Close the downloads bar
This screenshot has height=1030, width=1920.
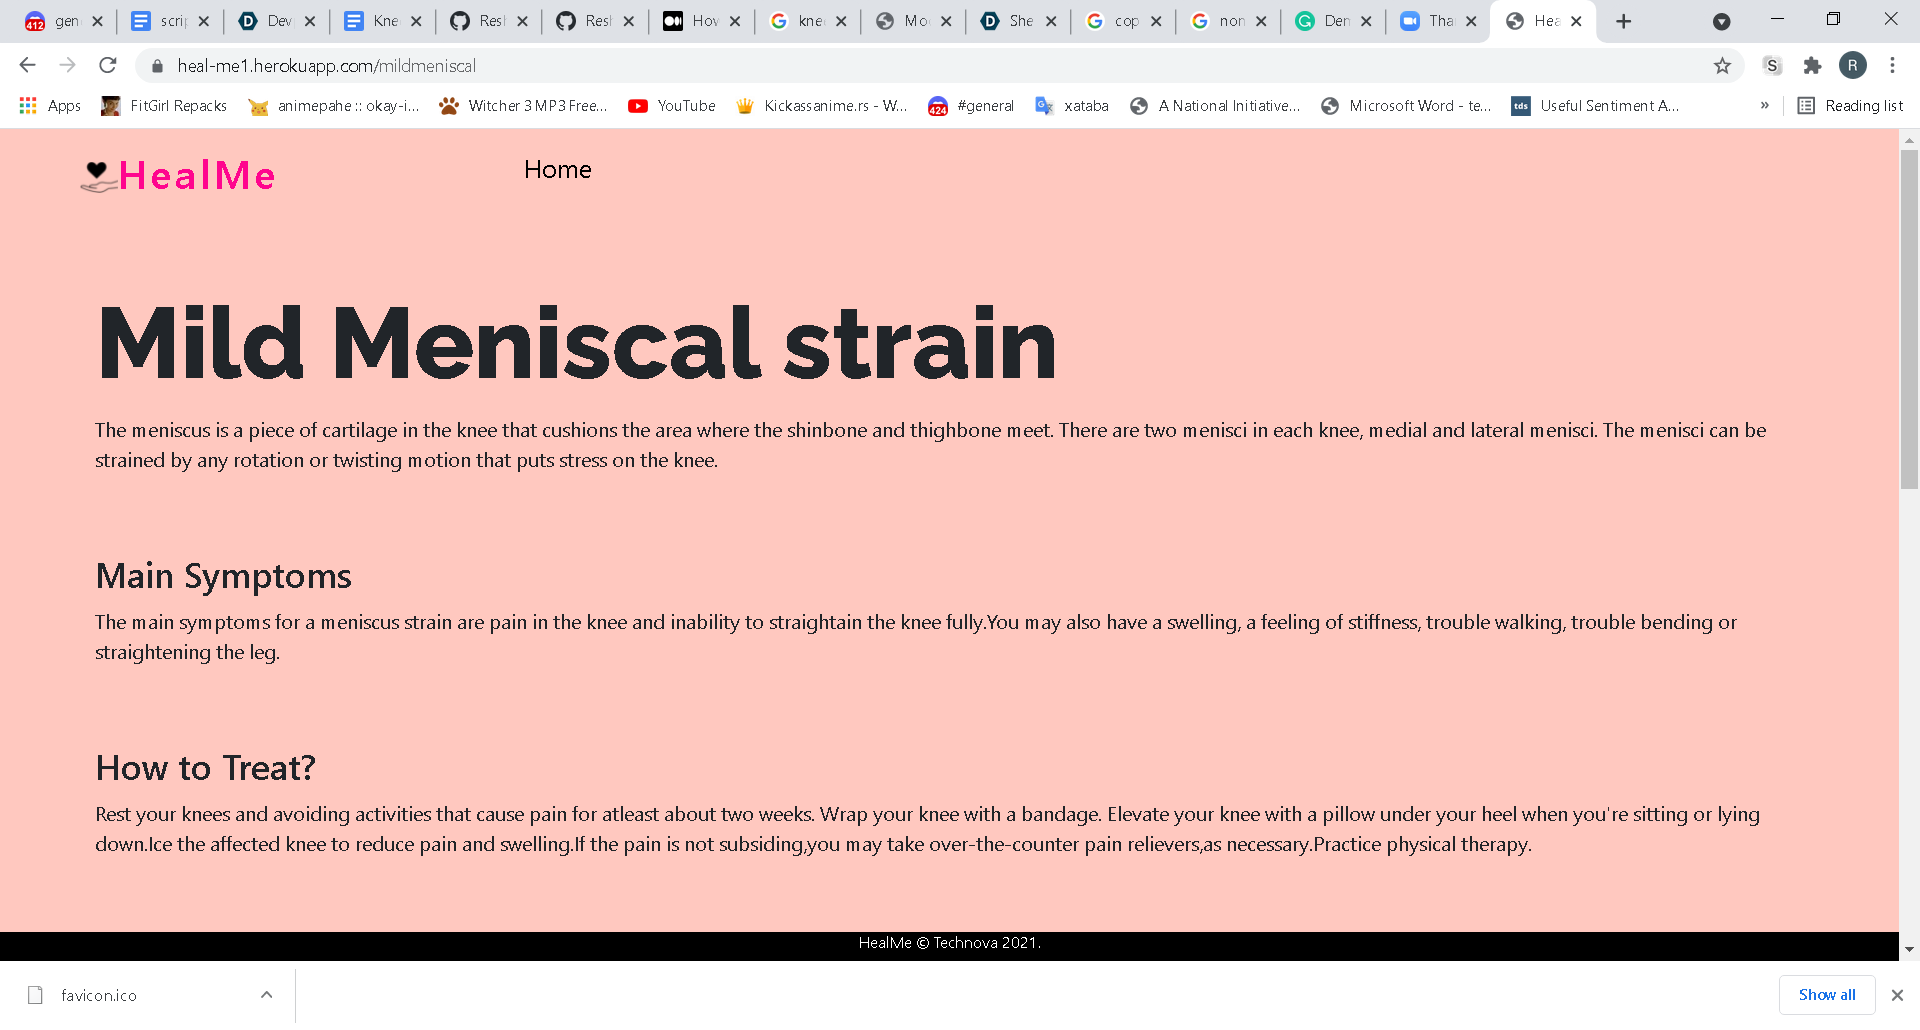tap(1897, 995)
